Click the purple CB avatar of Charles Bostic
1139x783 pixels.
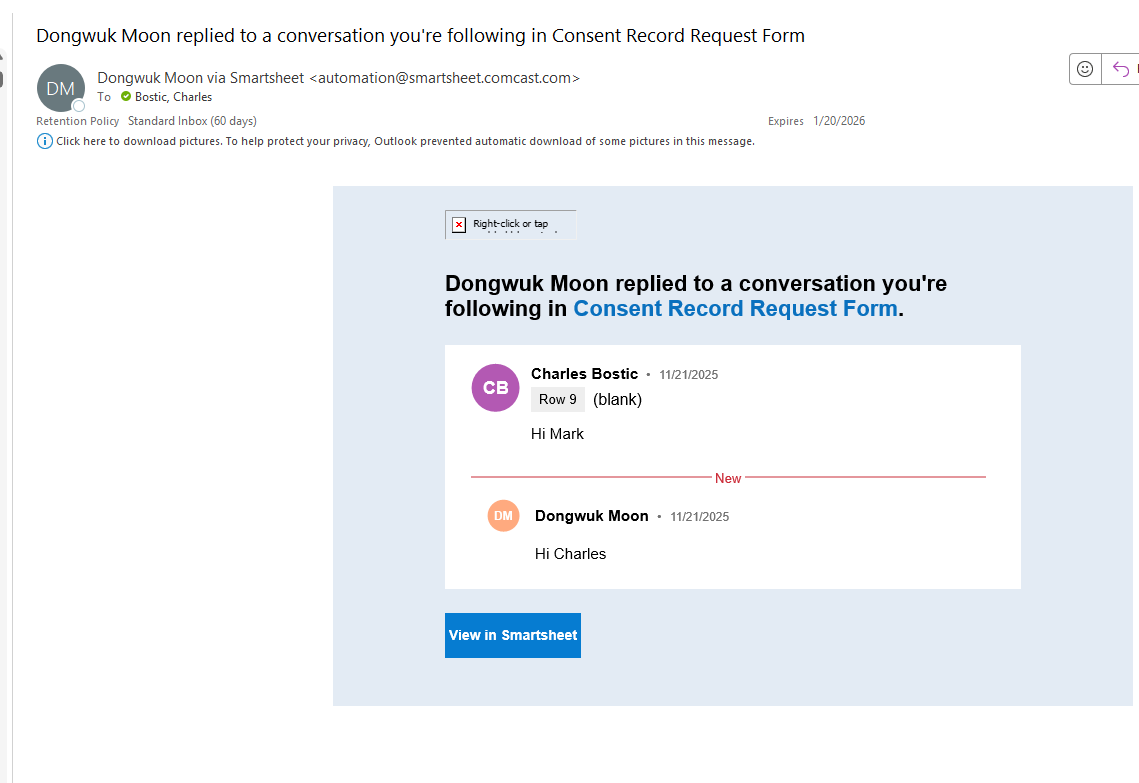click(x=495, y=388)
